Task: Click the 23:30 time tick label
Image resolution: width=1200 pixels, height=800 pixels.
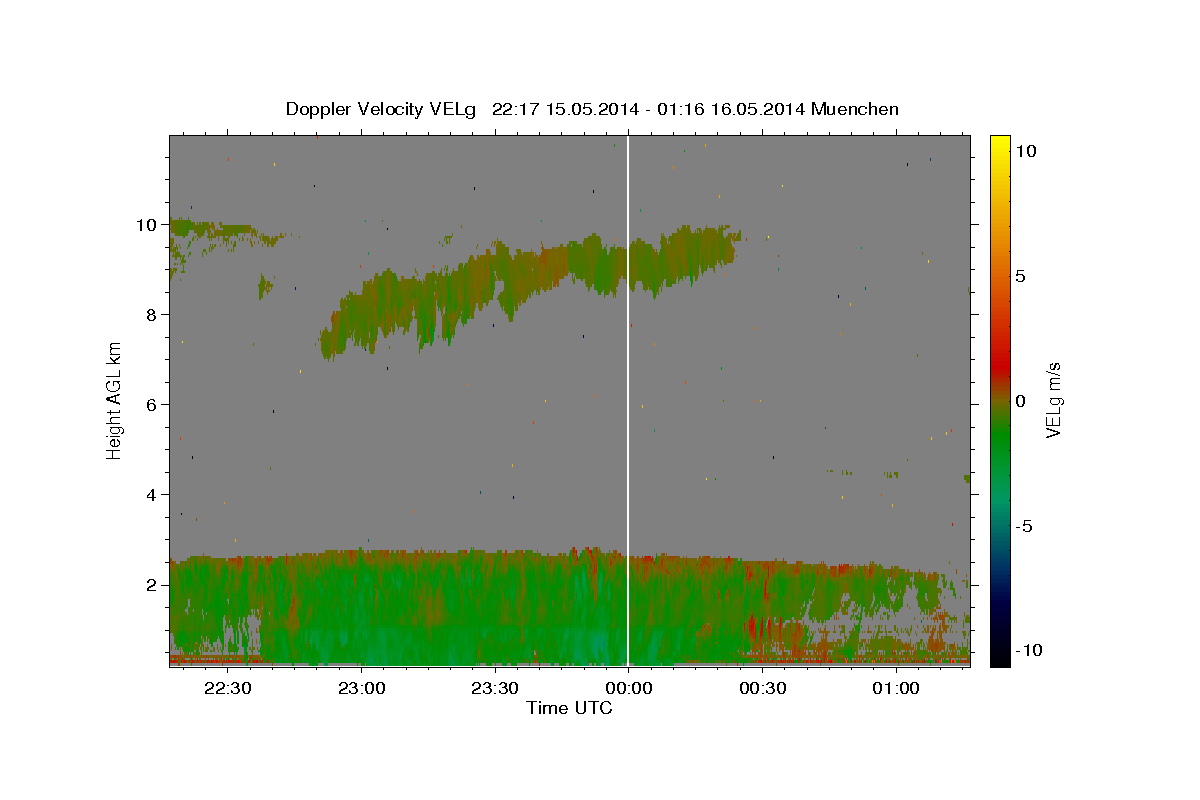Action: [495, 688]
